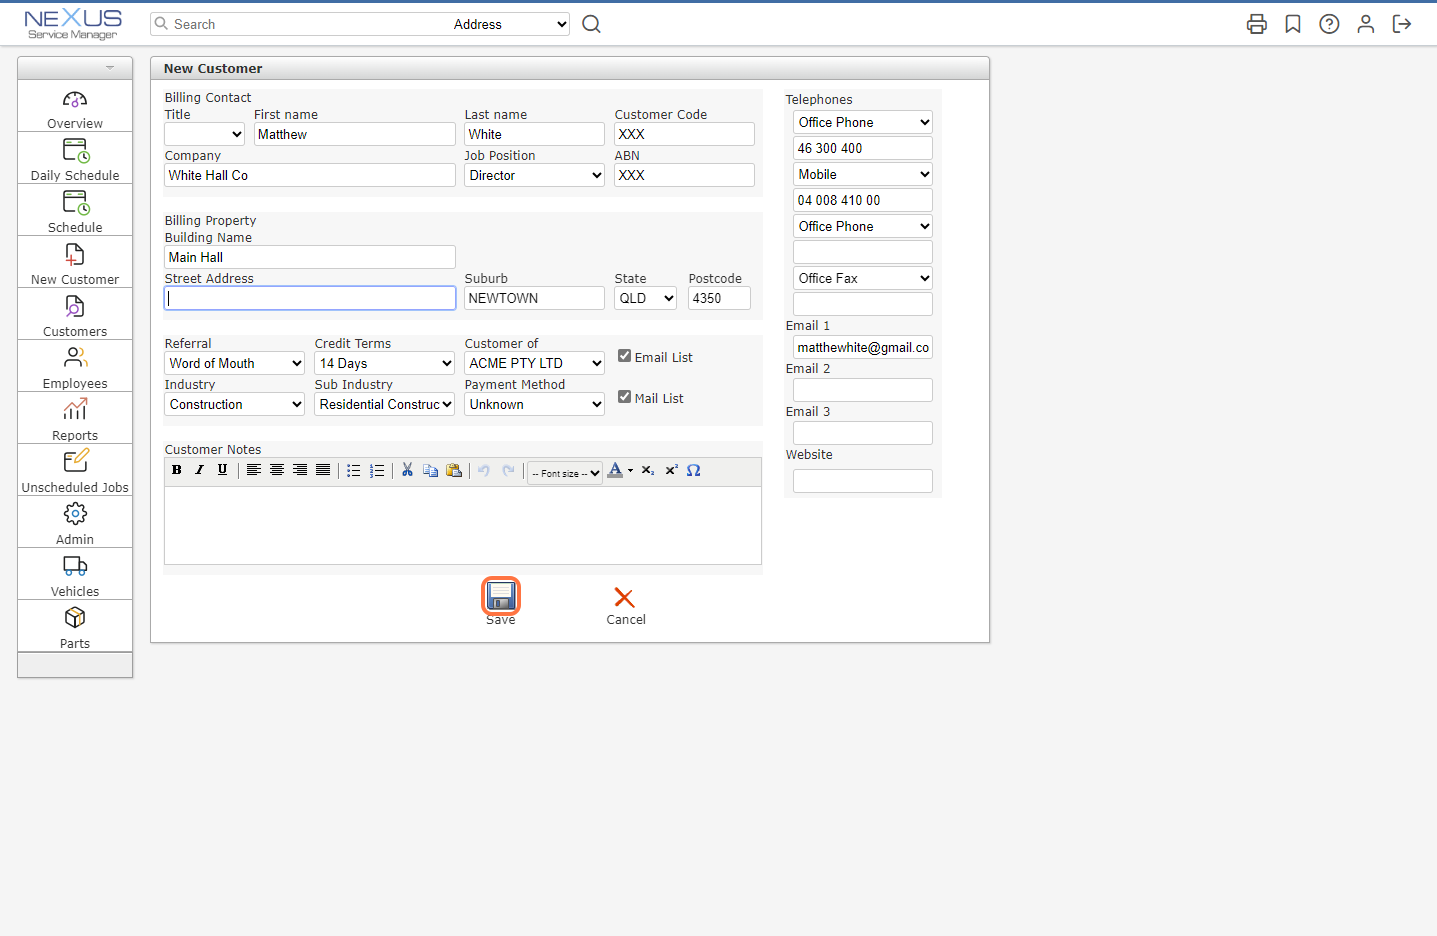Go to Daily Schedule
The height and width of the screenshot is (936, 1437).
pyautogui.click(x=75, y=158)
